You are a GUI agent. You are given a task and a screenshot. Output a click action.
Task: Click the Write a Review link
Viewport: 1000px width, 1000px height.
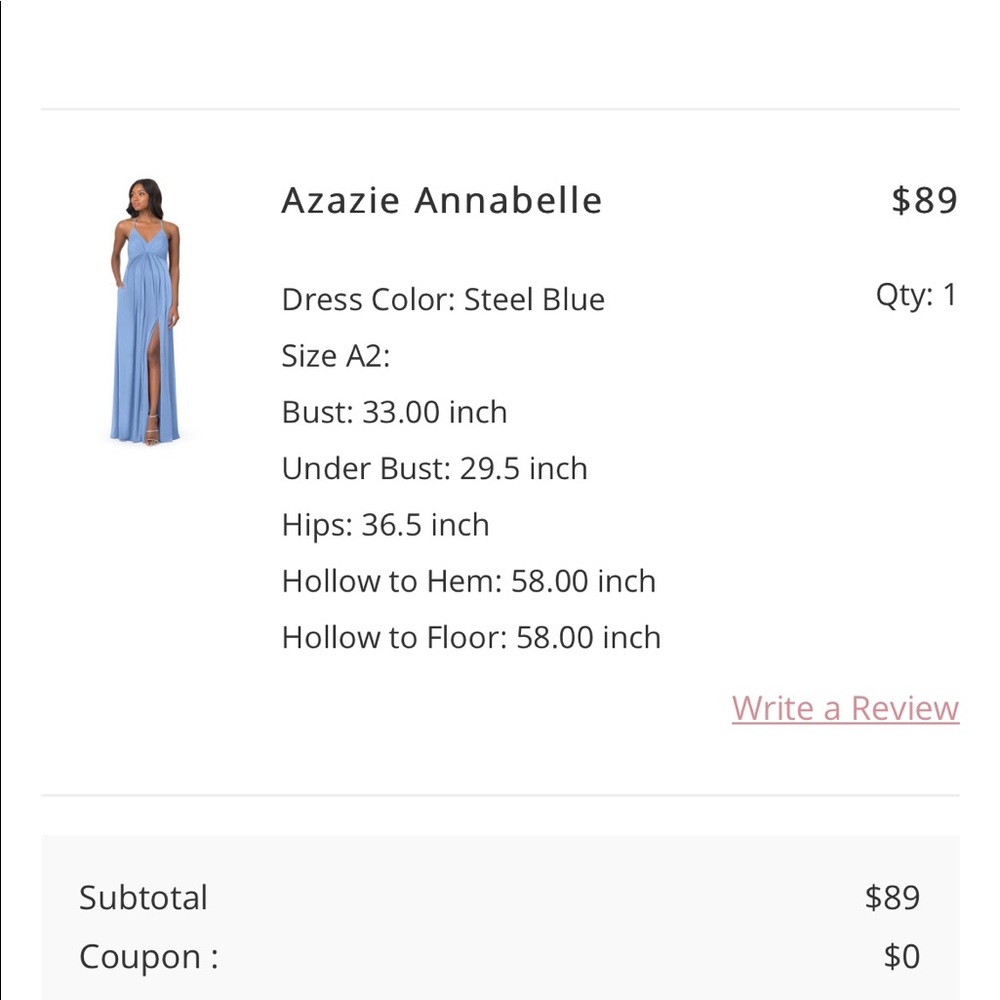tap(845, 708)
